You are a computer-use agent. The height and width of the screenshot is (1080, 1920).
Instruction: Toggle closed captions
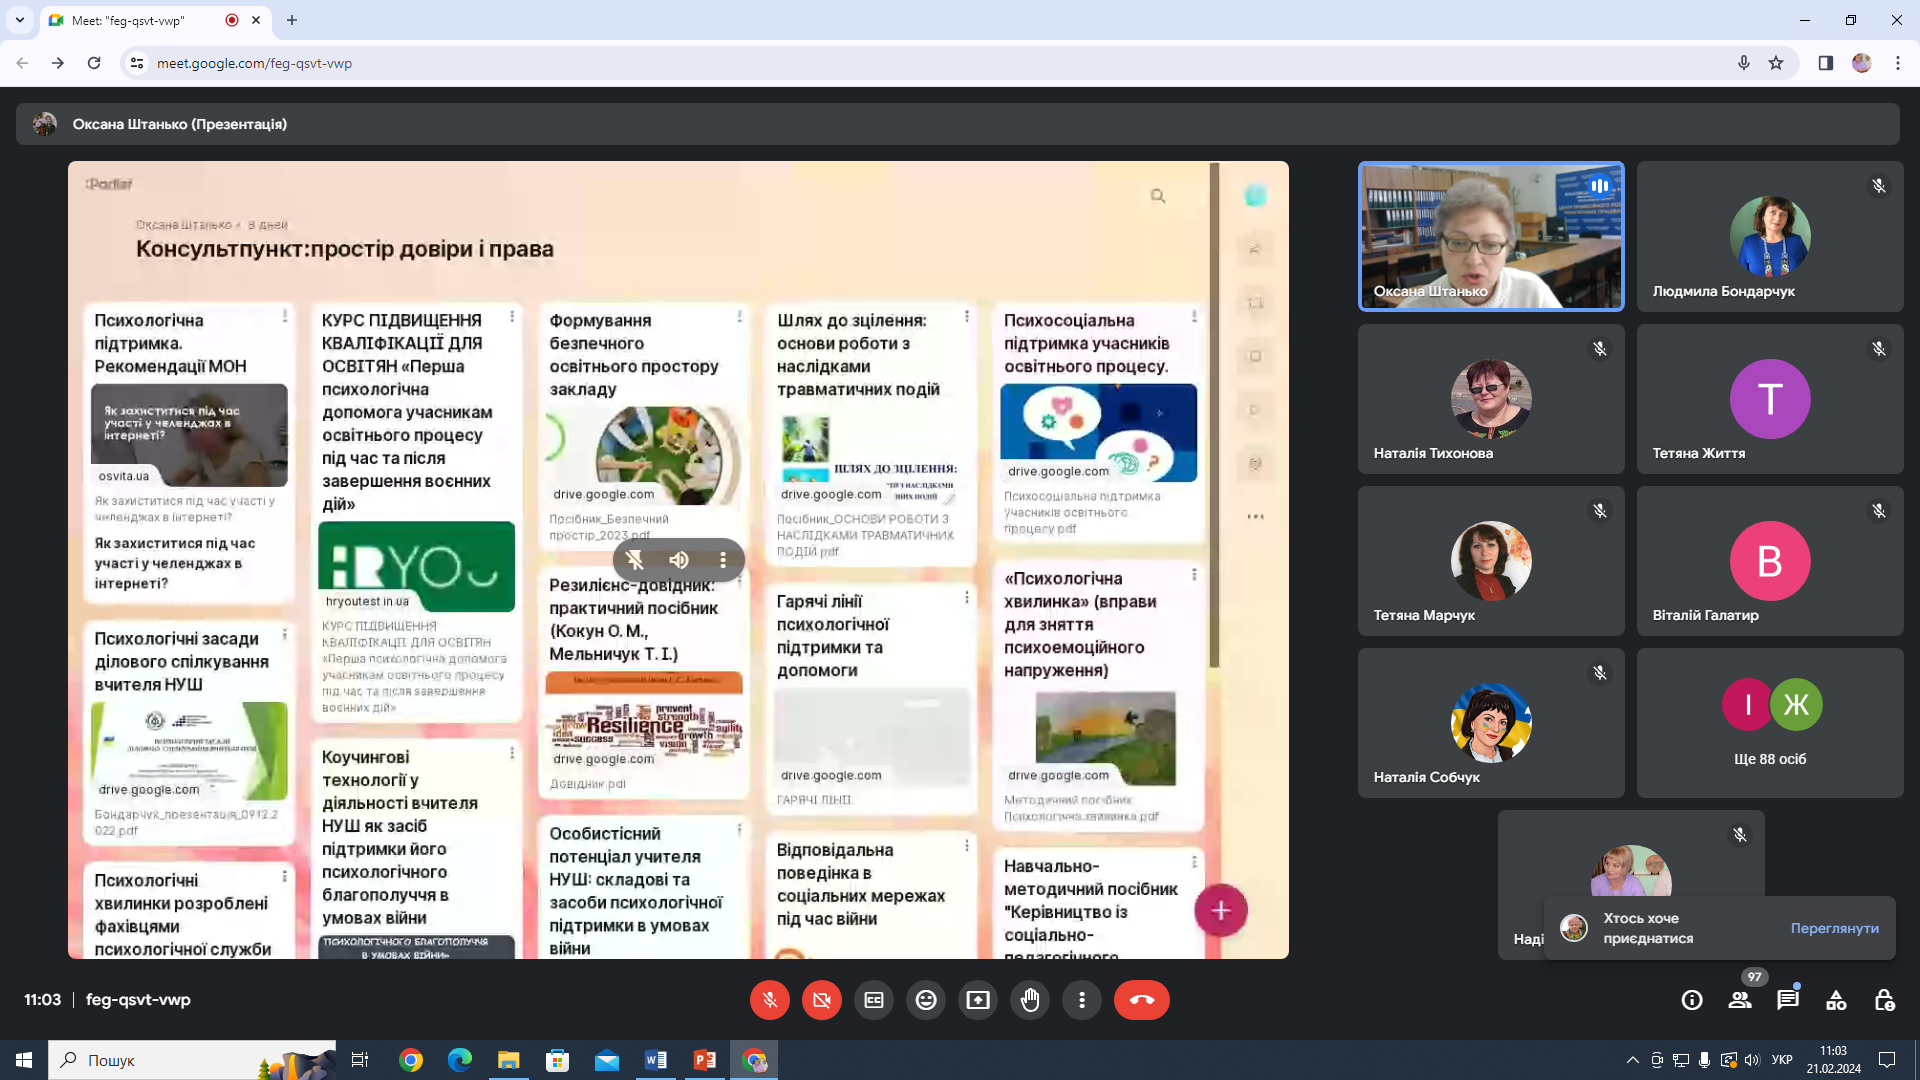pyautogui.click(x=874, y=1000)
